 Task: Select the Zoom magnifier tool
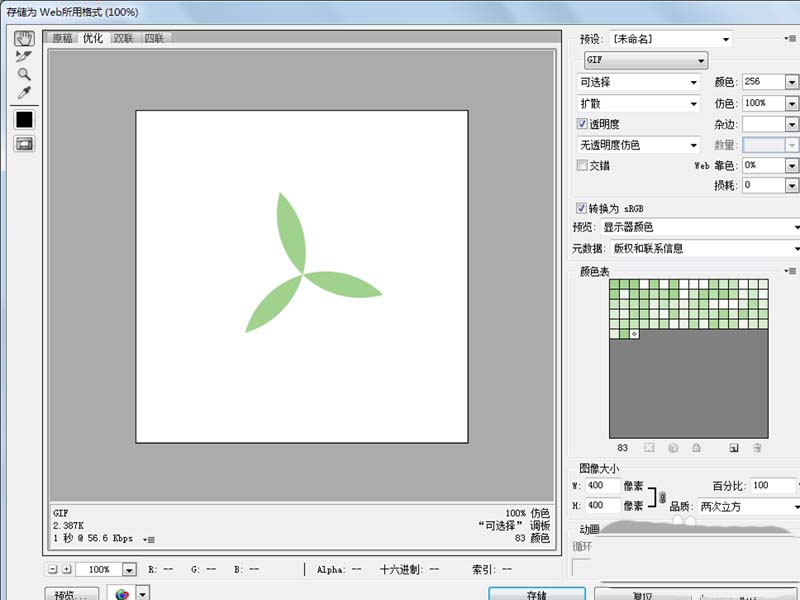tap(24, 75)
